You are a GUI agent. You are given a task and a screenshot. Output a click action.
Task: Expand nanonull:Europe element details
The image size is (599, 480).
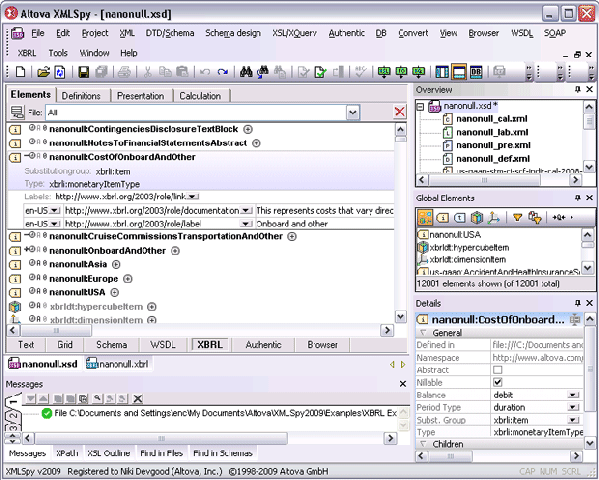[x=128, y=279]
